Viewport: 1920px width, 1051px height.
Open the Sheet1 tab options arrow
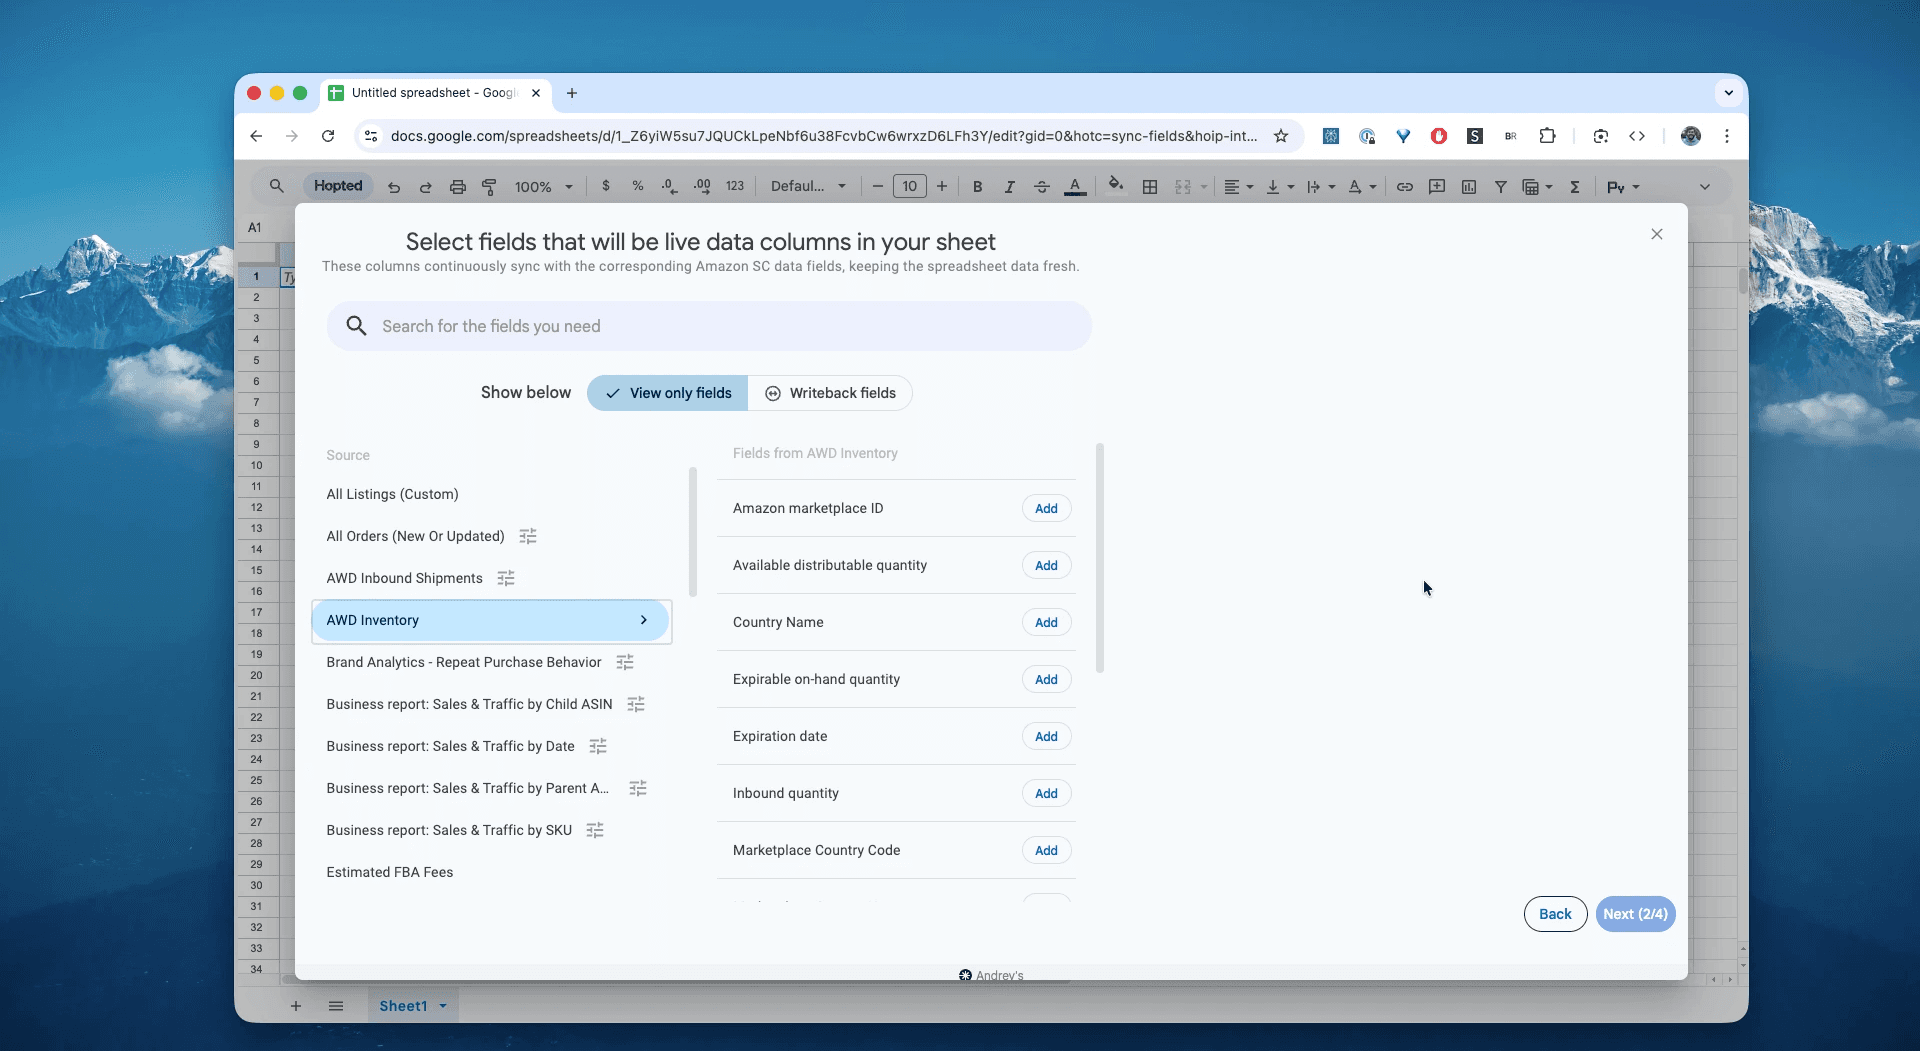click(x=443, y=1007)
